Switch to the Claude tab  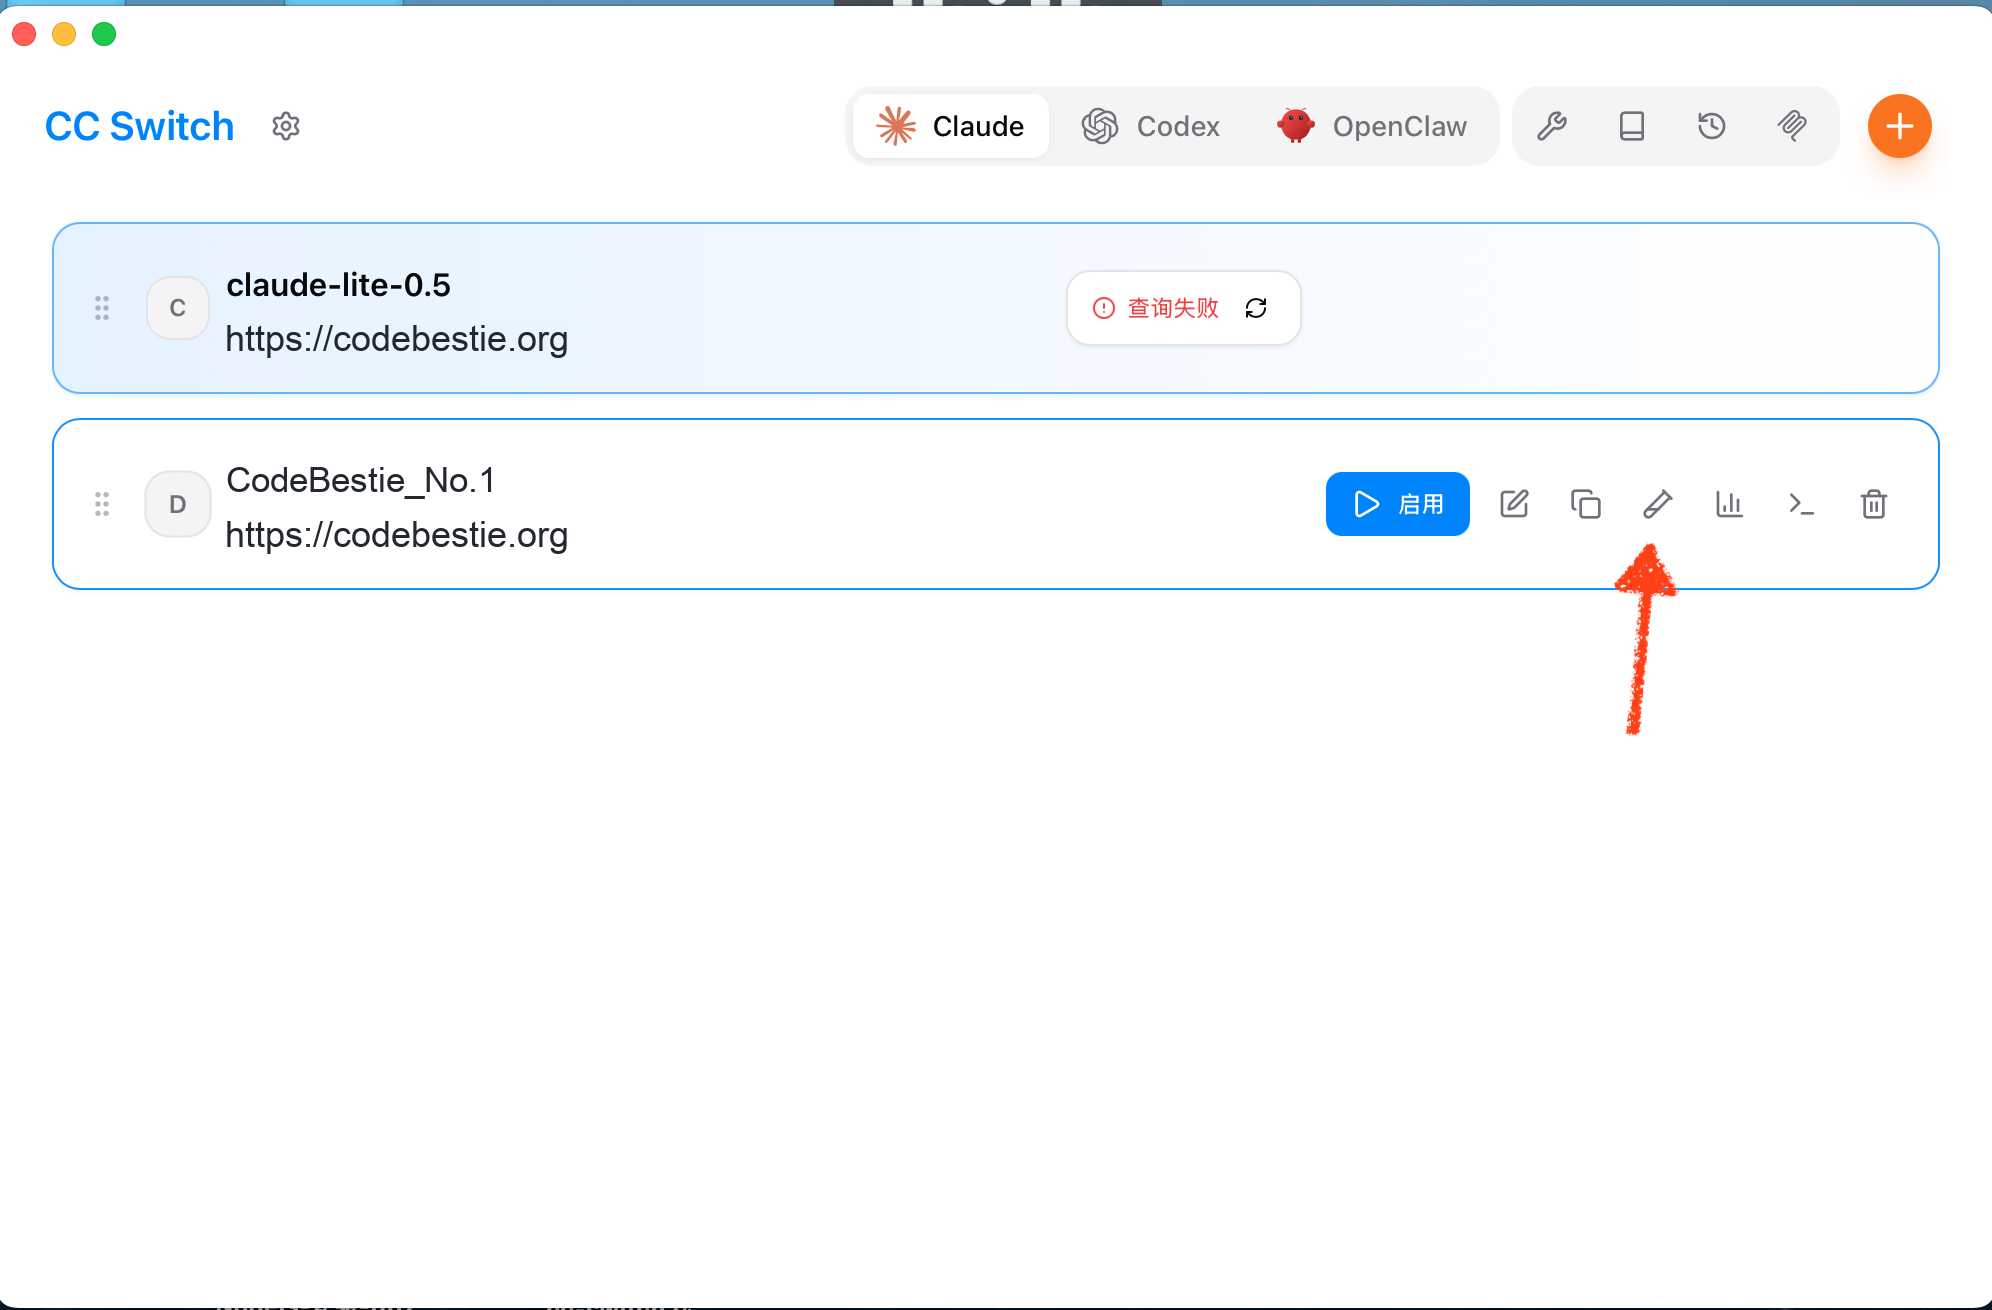(950, 126)
